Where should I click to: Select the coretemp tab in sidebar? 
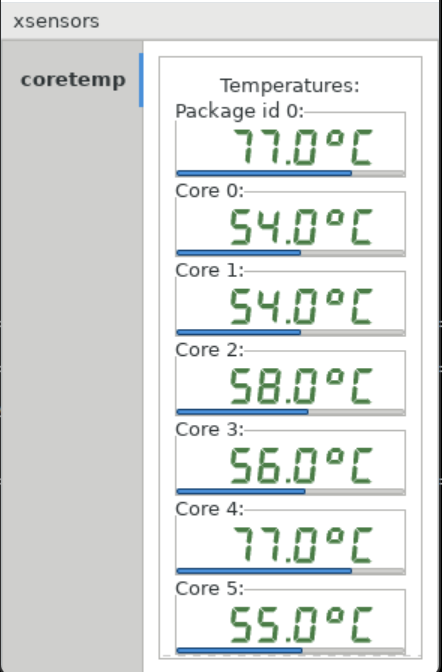tap(73, 80)
